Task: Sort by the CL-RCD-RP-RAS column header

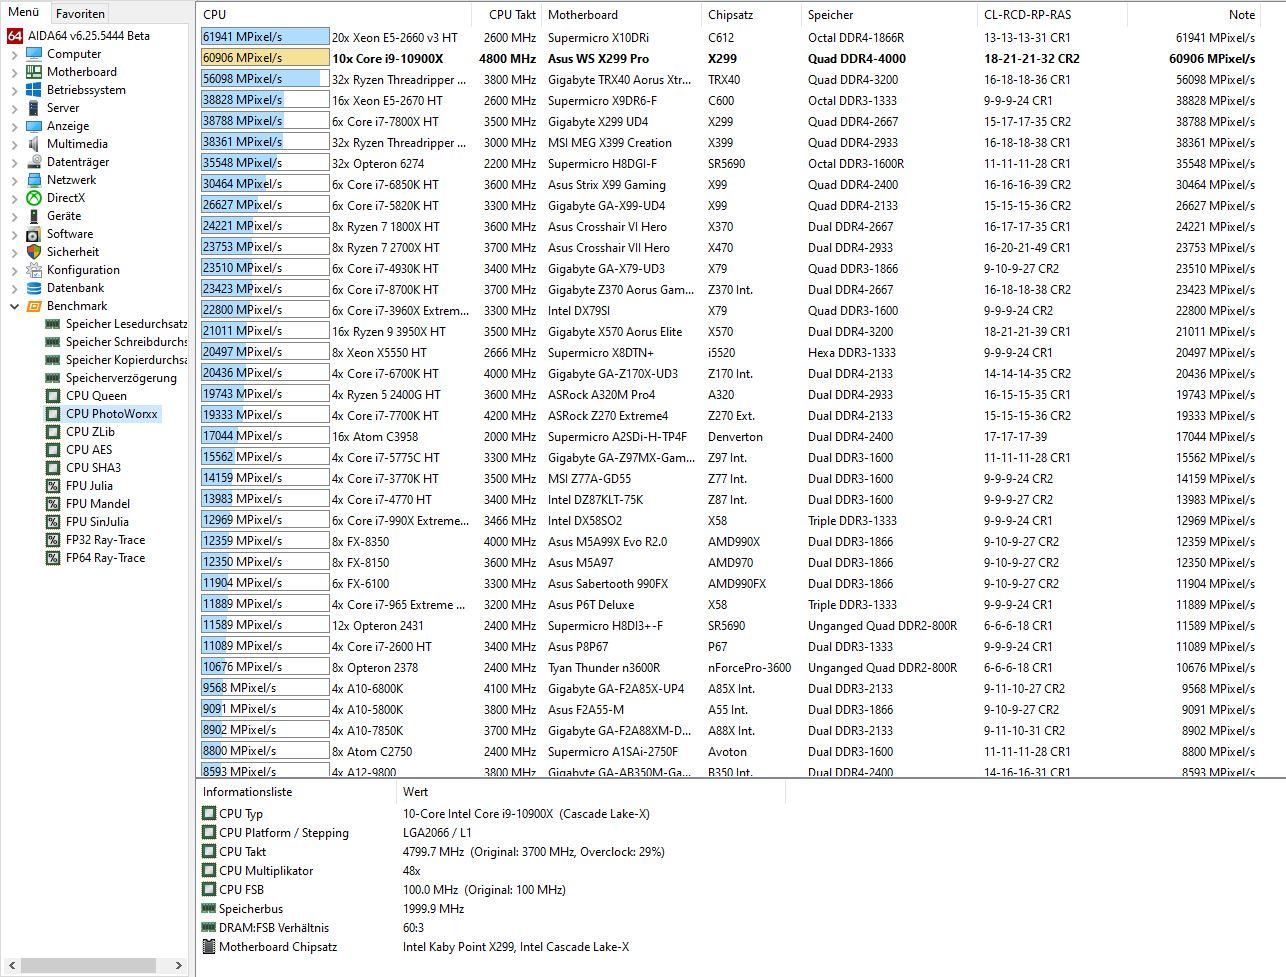Action: pyautogui.click(x=1052, y=15)
